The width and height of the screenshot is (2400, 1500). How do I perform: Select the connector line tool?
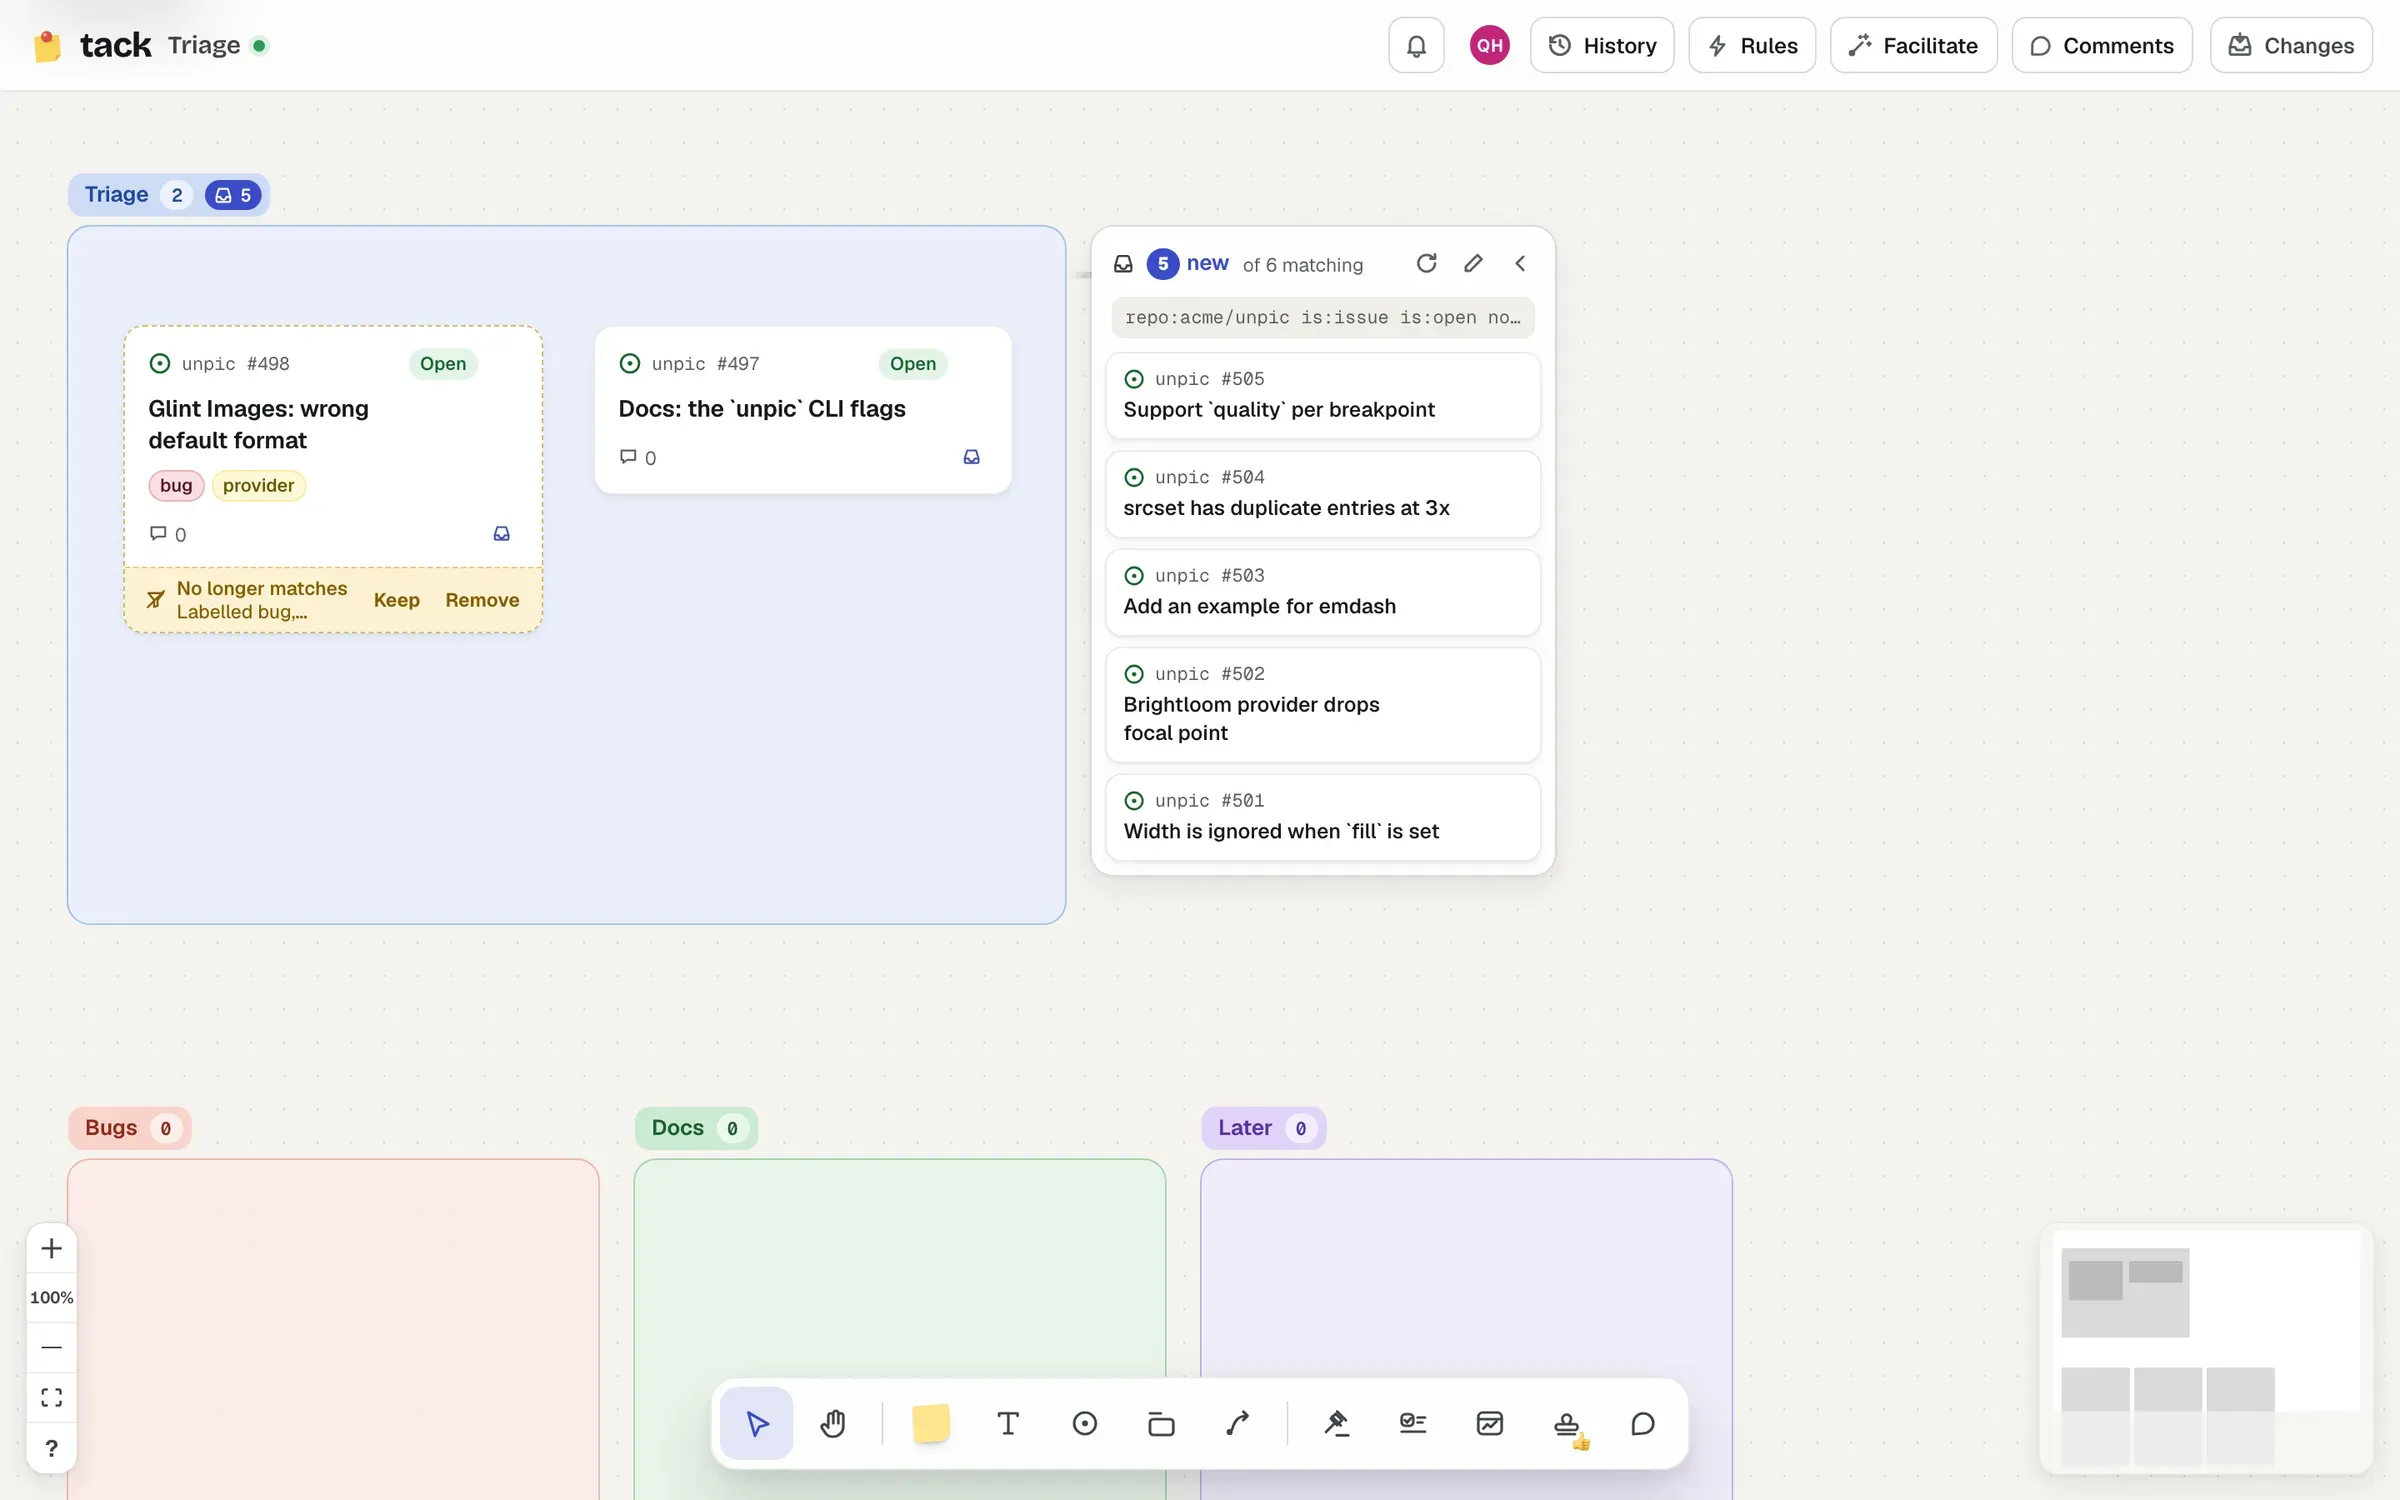click(1238, 1423)
